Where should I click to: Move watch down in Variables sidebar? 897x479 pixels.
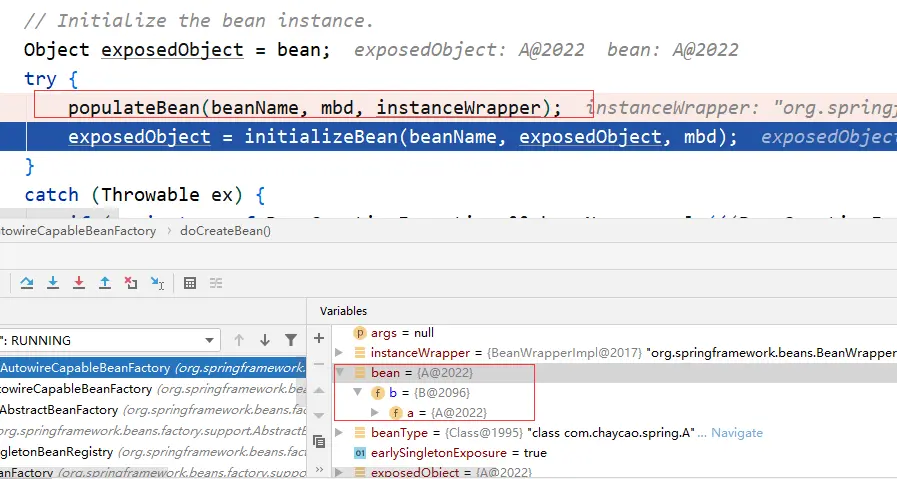pos(319,415)
